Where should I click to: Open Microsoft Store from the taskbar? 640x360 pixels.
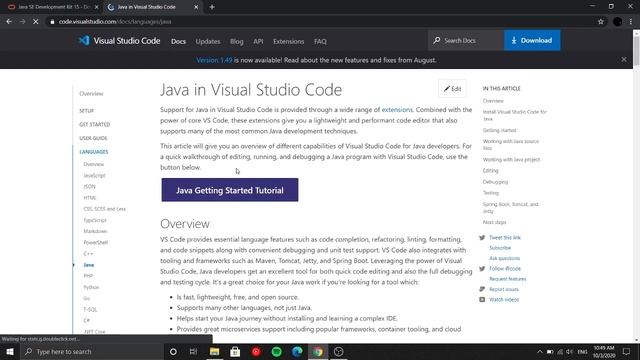235,351
